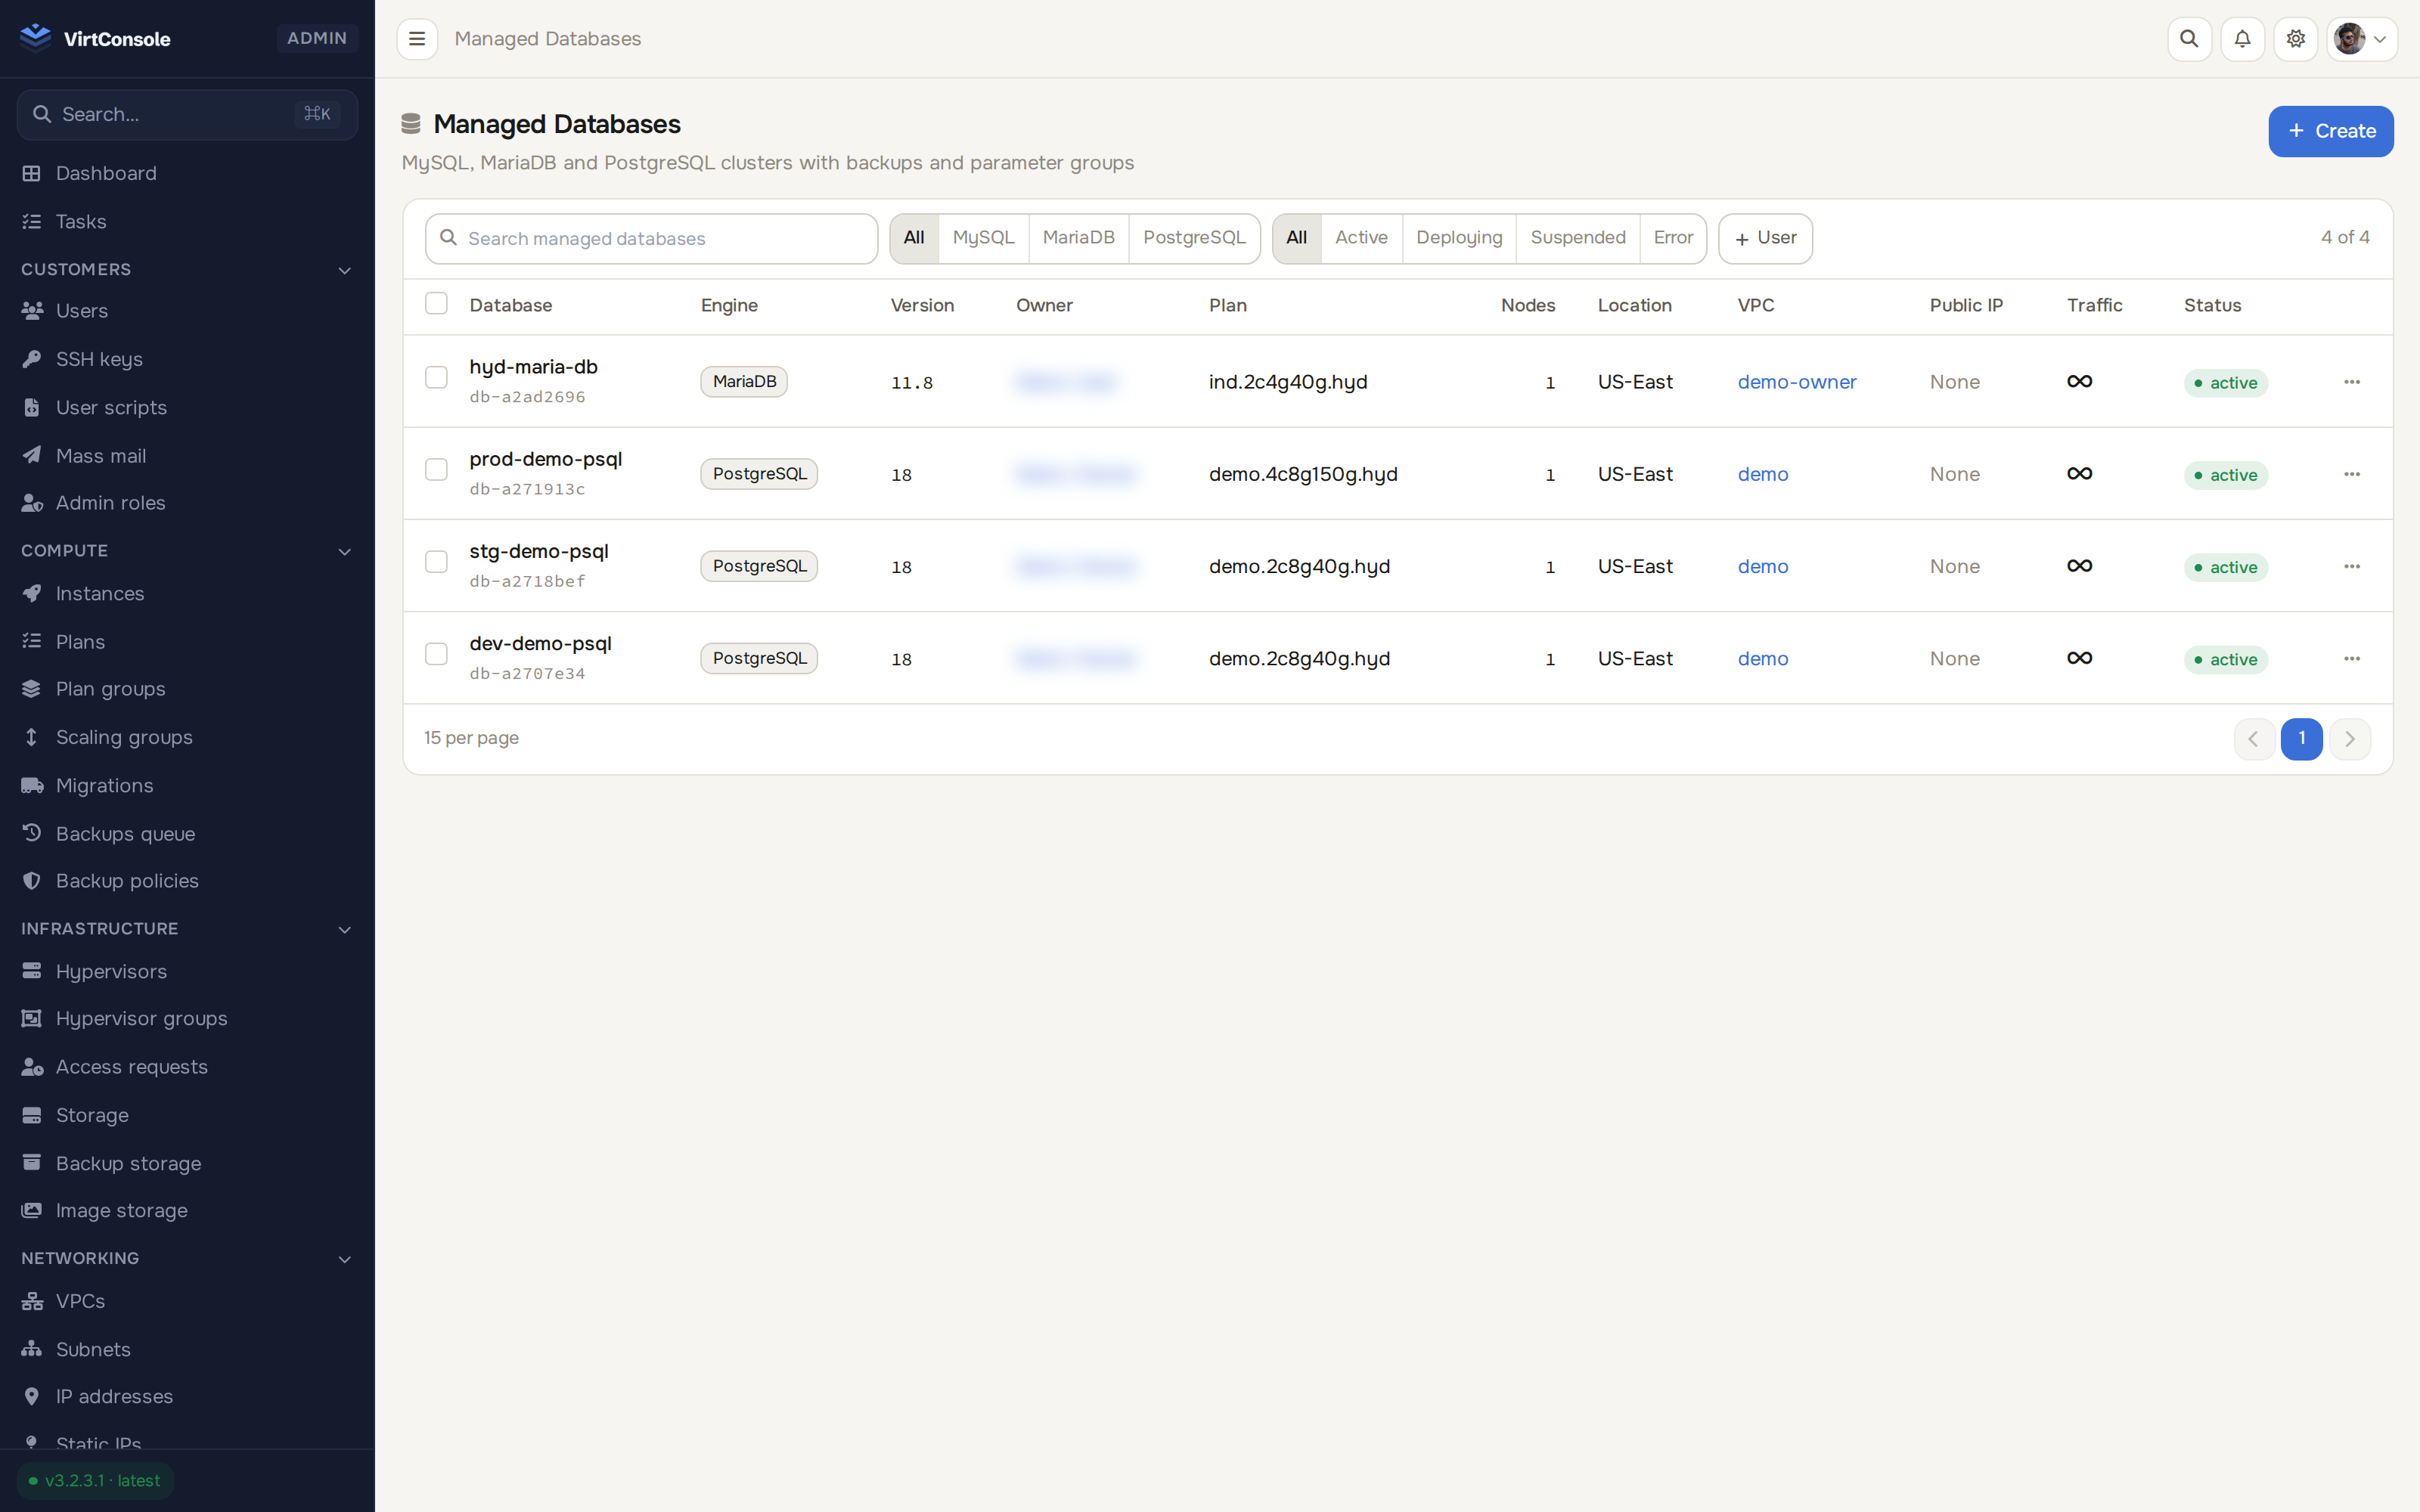
Task: Open Hypervisors page
Action: (187, 971)
